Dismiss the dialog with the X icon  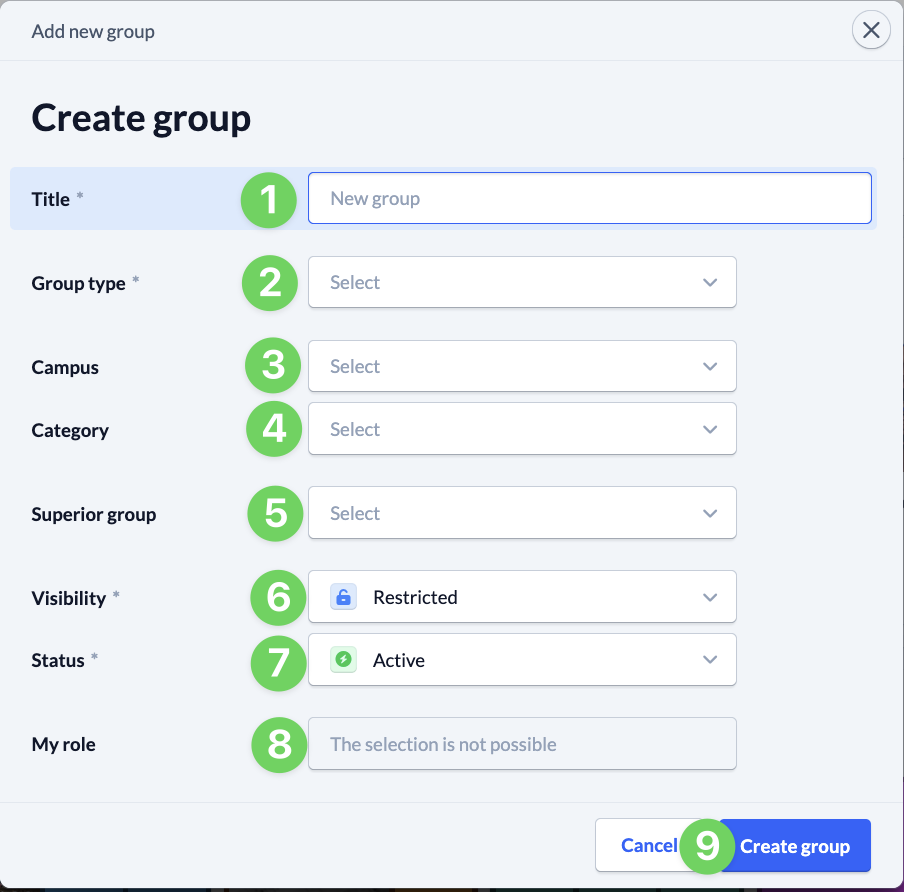point(870,30)
